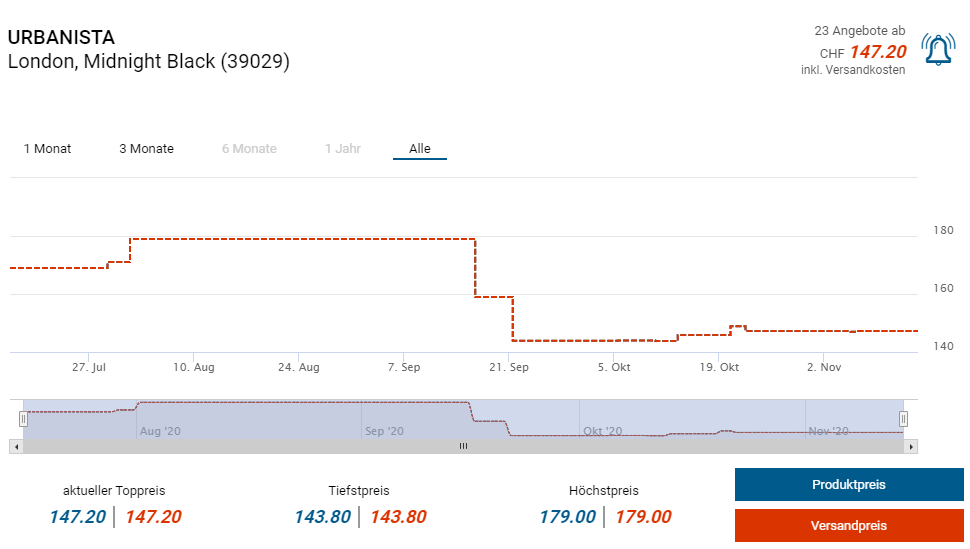Click the navigator scrollbar right arrow
Viewport: 970px width, 549px height.
pyautogui.click(x=911, y=446)
